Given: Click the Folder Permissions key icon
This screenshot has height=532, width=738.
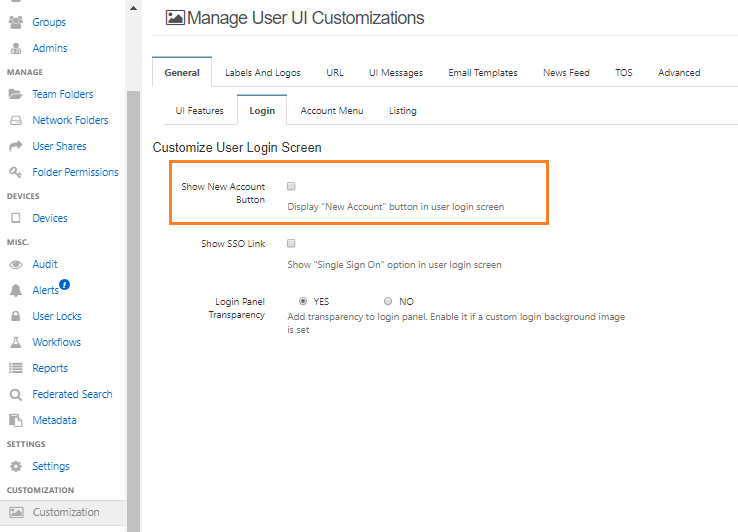Looking at the screenshot, I should pyautogui.click(x=15, y=172).
